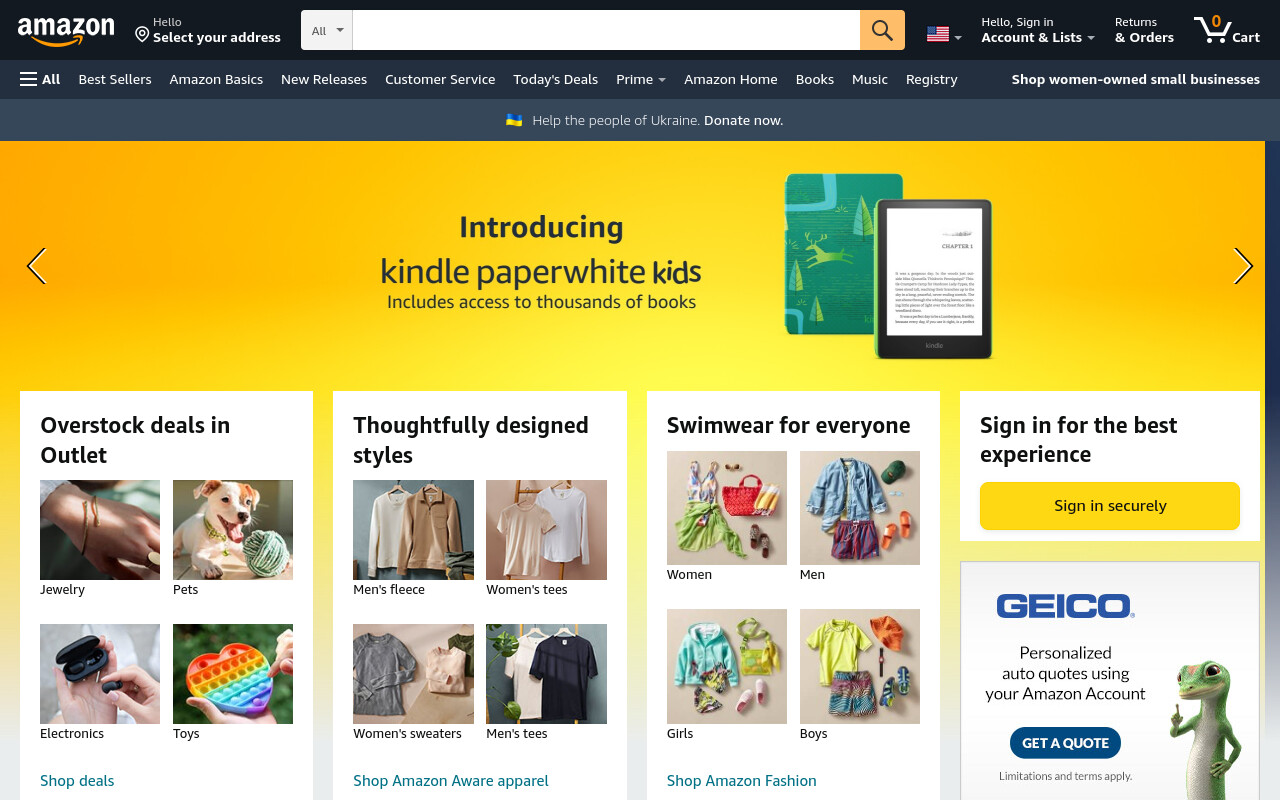Screen dimensions: 1280x800
Task: Select the Toys pop-it thumbnail
Action: (x=233, y=674)
